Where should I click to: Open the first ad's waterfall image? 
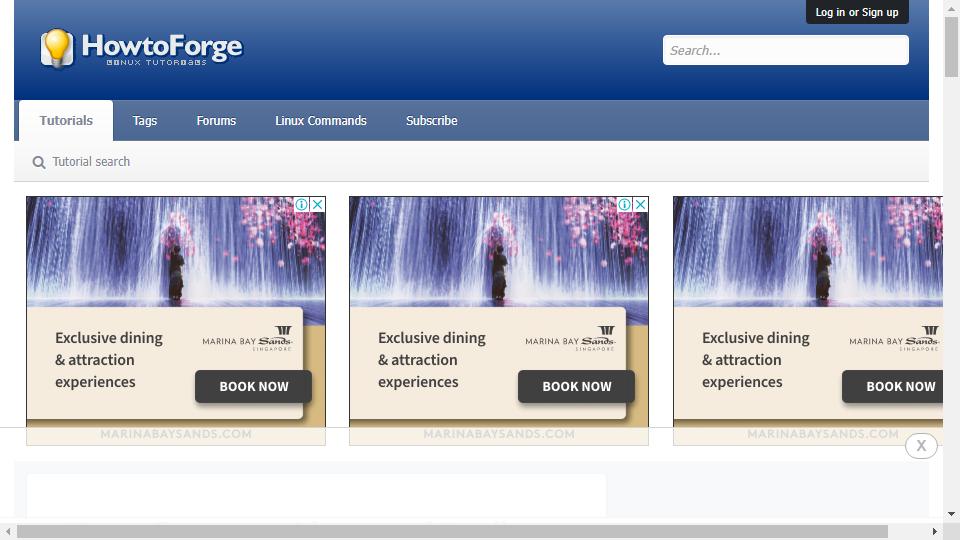click(176, 251)
